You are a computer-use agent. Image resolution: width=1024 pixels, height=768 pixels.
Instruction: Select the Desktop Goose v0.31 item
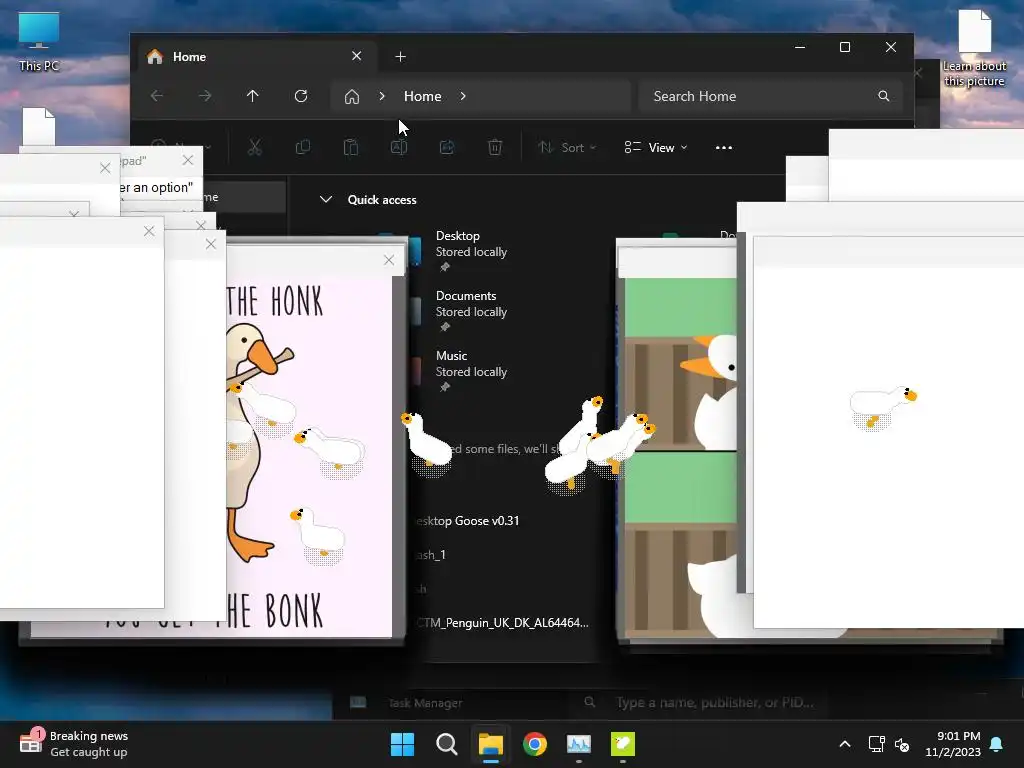click(469, 520)
